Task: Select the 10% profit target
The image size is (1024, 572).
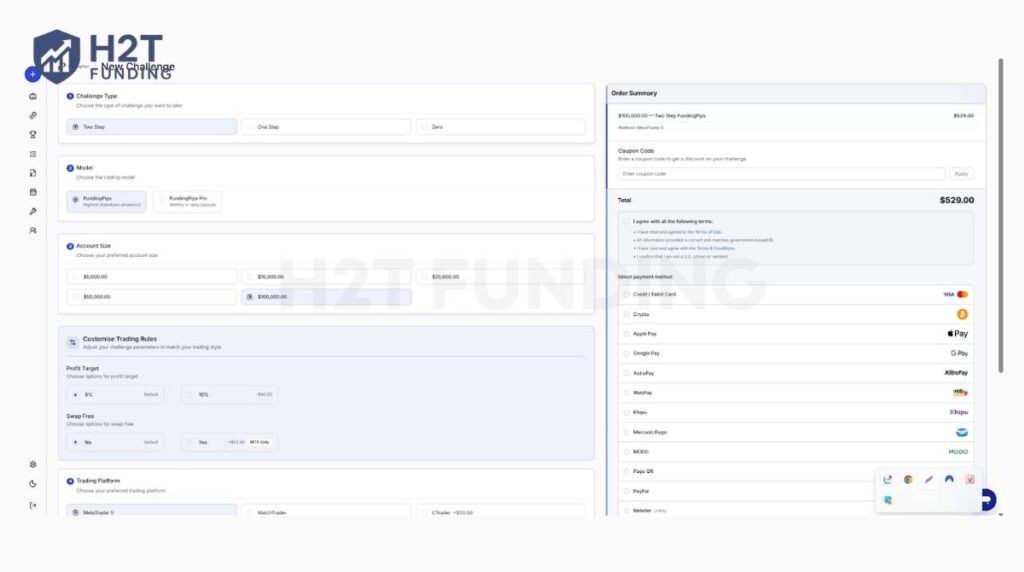Action: click(x=229, y=394)
